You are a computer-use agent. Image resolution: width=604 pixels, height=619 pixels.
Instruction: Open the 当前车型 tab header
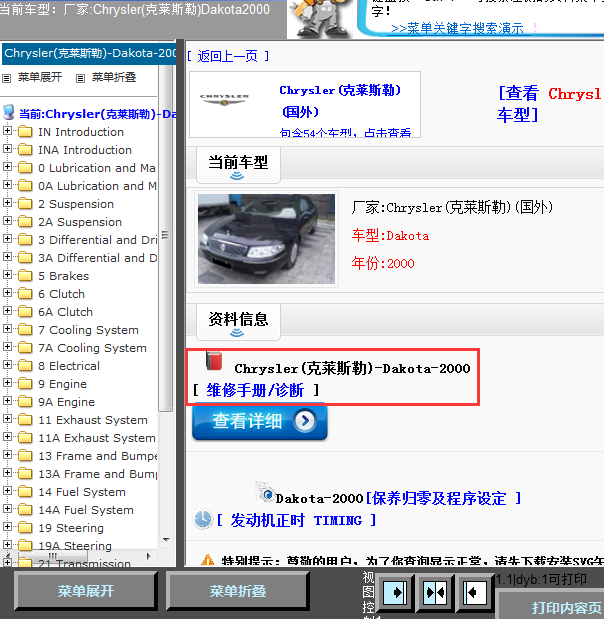(238, 165)
